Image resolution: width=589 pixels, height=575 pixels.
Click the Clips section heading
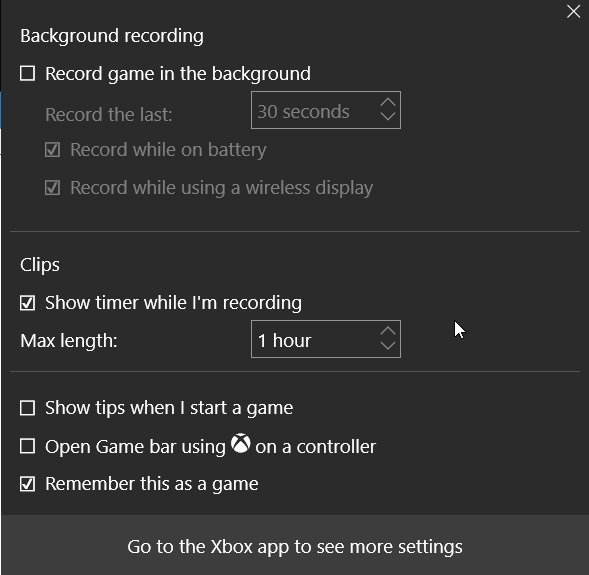40,265
